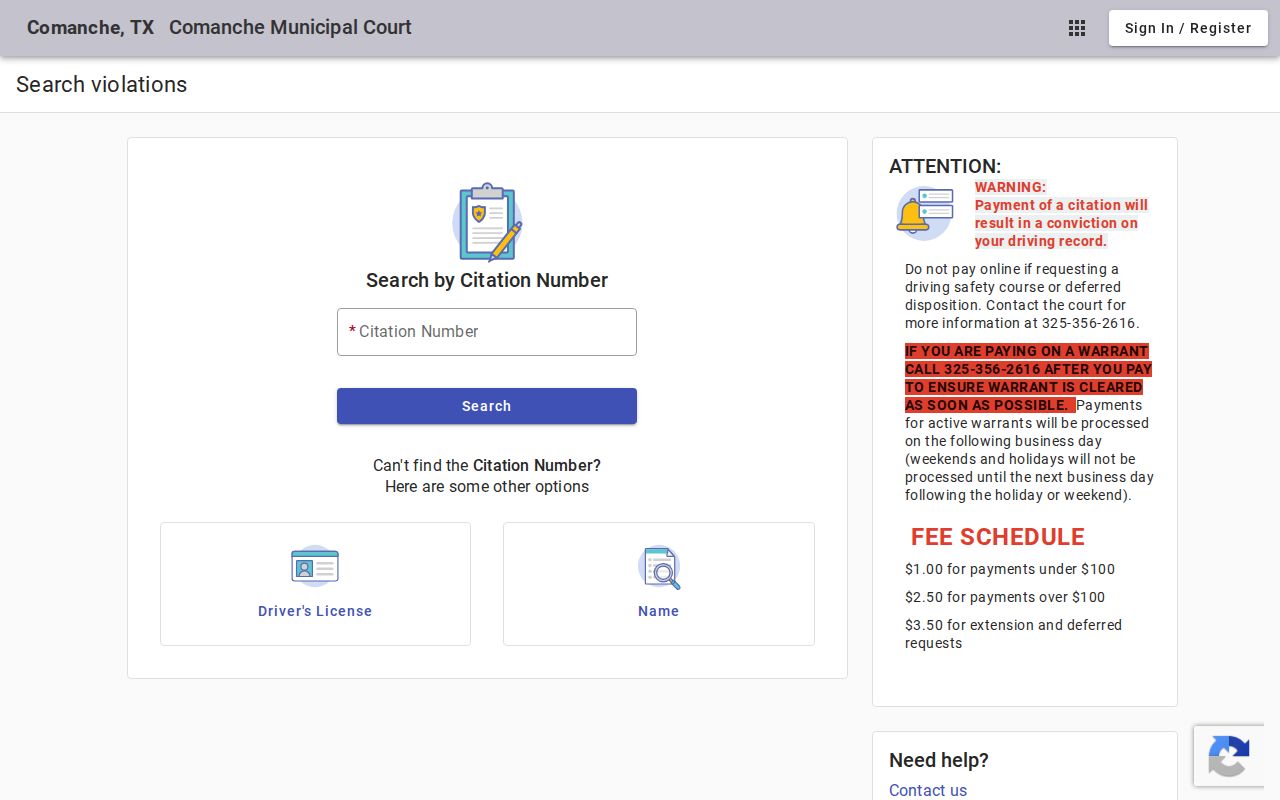The width and height of the screenshot is (1280, 800).
Task: Click the reCAPTCHA badge
Action: pos(1229,756)
